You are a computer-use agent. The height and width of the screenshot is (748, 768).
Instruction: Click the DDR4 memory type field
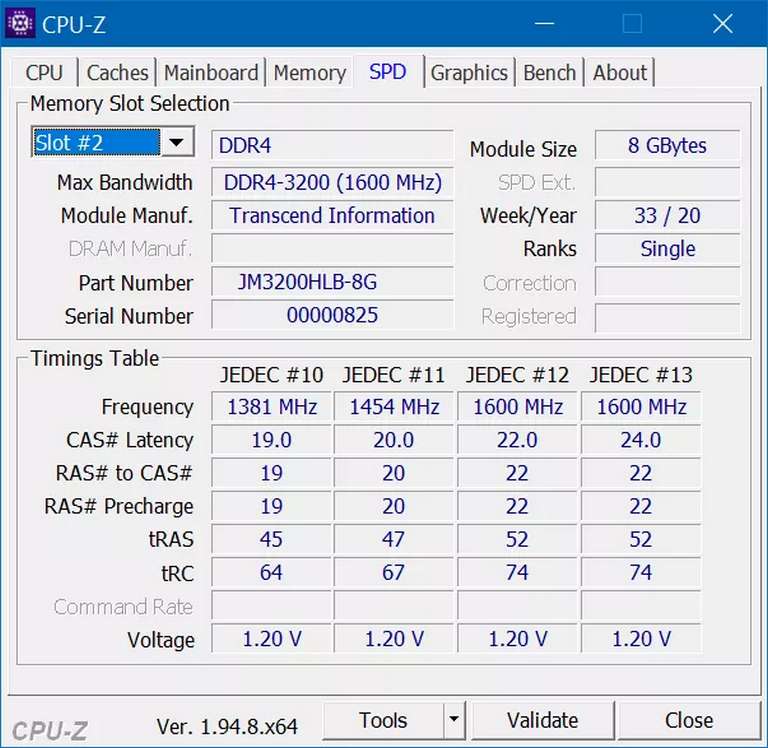point(332,145)
